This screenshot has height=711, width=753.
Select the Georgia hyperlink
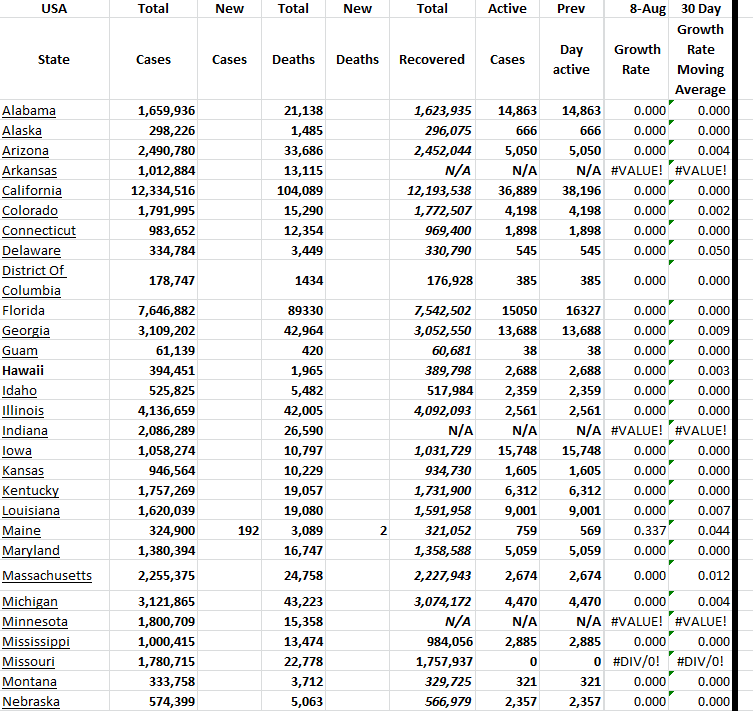click(26, 331)
